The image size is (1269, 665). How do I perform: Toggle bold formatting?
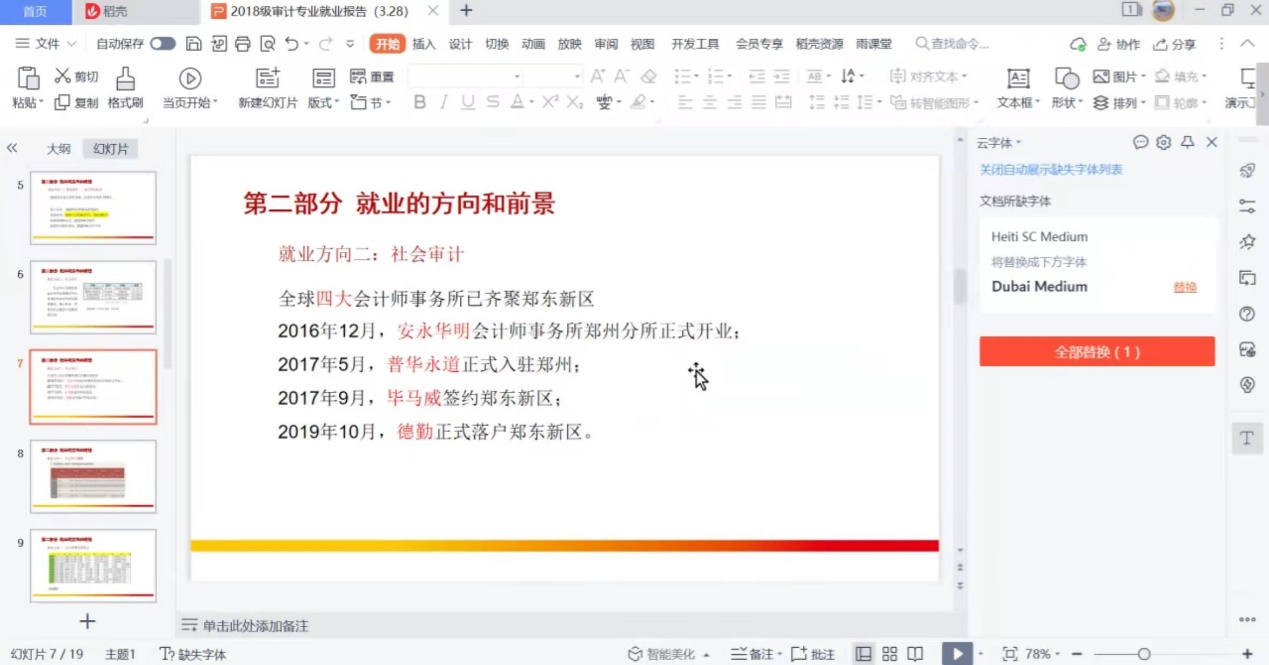pos(420,102)
